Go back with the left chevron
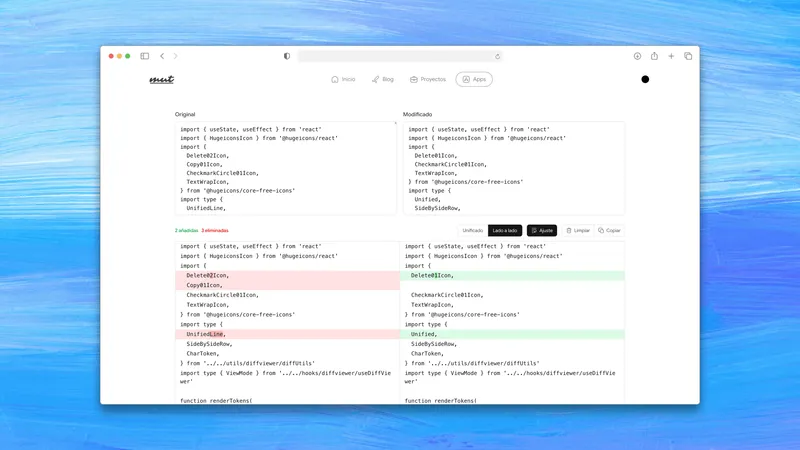800x450 pixels. click(162, 56)
